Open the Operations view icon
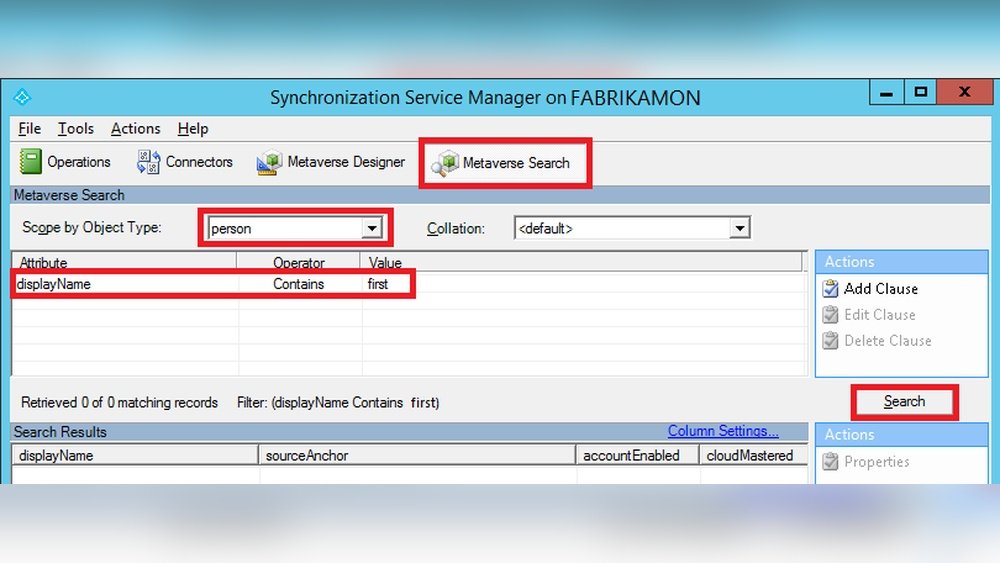 click(x=30, y=162)
